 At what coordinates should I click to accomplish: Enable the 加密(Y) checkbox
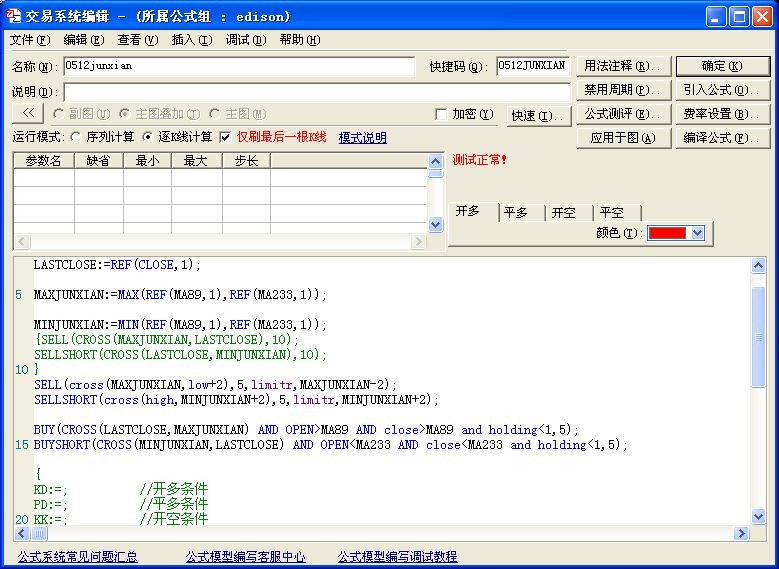tap(441, 114)
